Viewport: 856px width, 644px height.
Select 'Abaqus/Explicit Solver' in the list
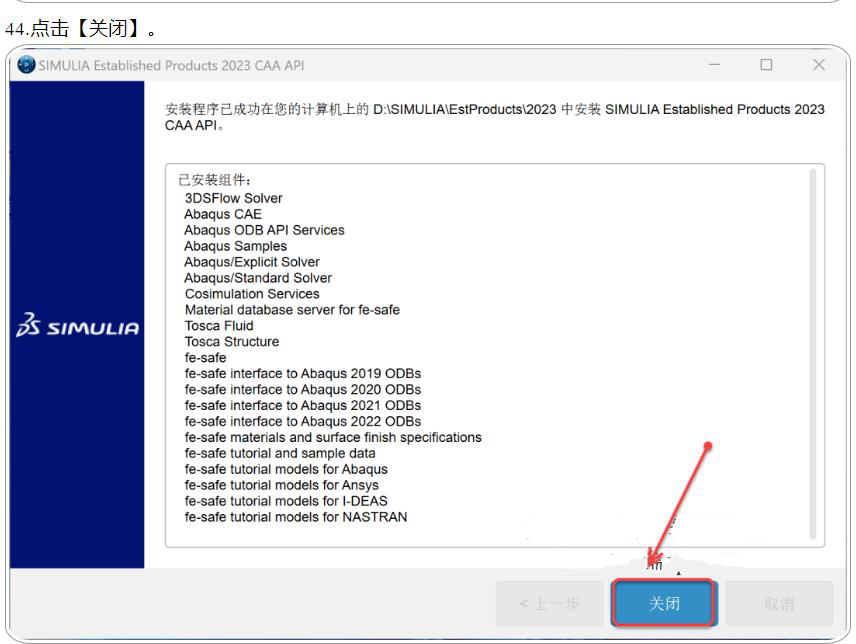(x=252, y=262)
